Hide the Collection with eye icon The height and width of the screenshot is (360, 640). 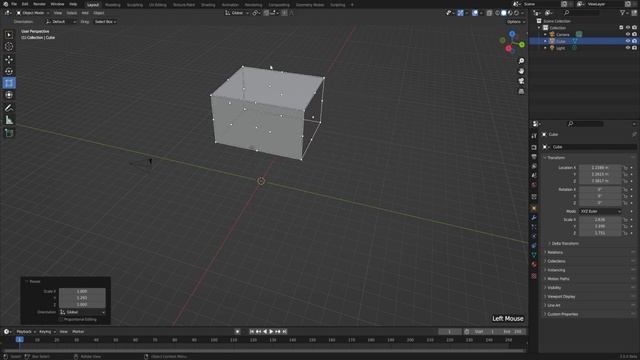[628, 28]
